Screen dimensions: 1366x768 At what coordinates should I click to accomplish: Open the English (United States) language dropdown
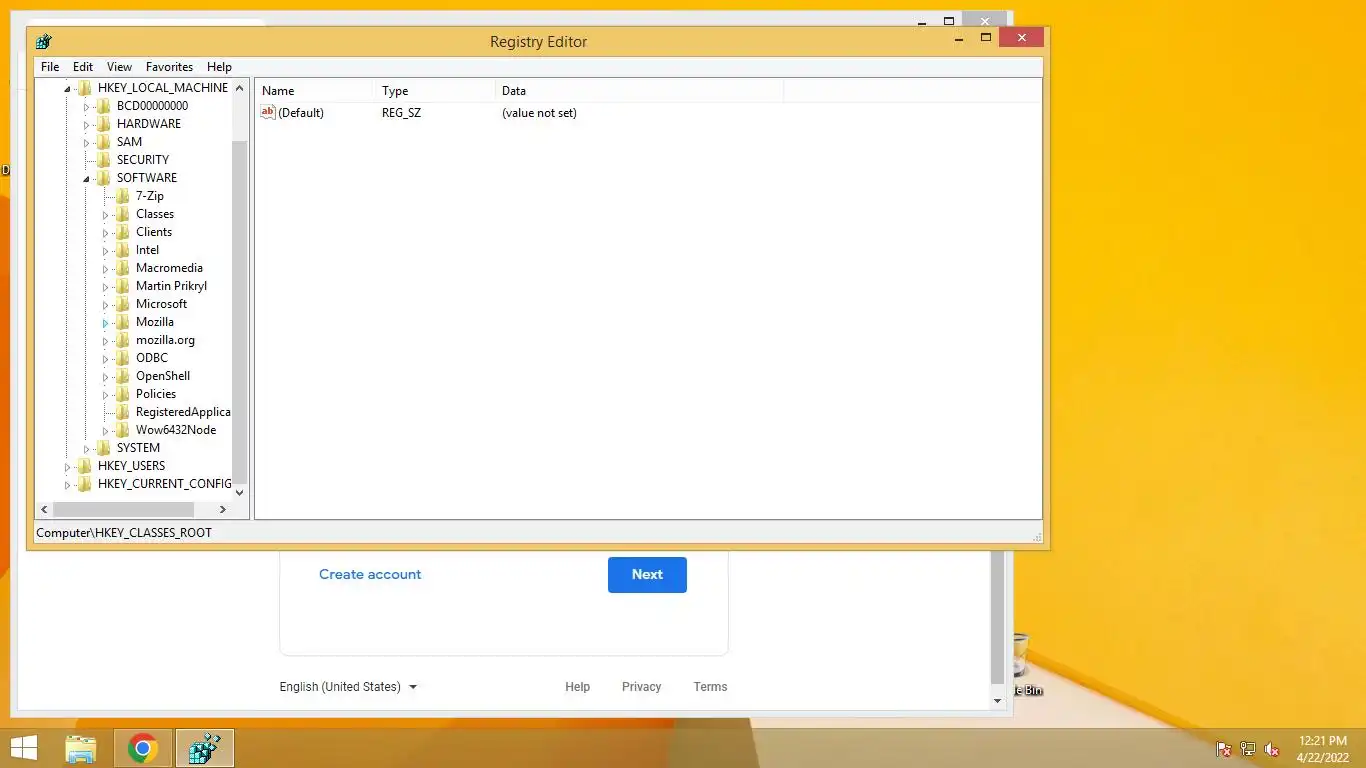click(x=348, y=687)
